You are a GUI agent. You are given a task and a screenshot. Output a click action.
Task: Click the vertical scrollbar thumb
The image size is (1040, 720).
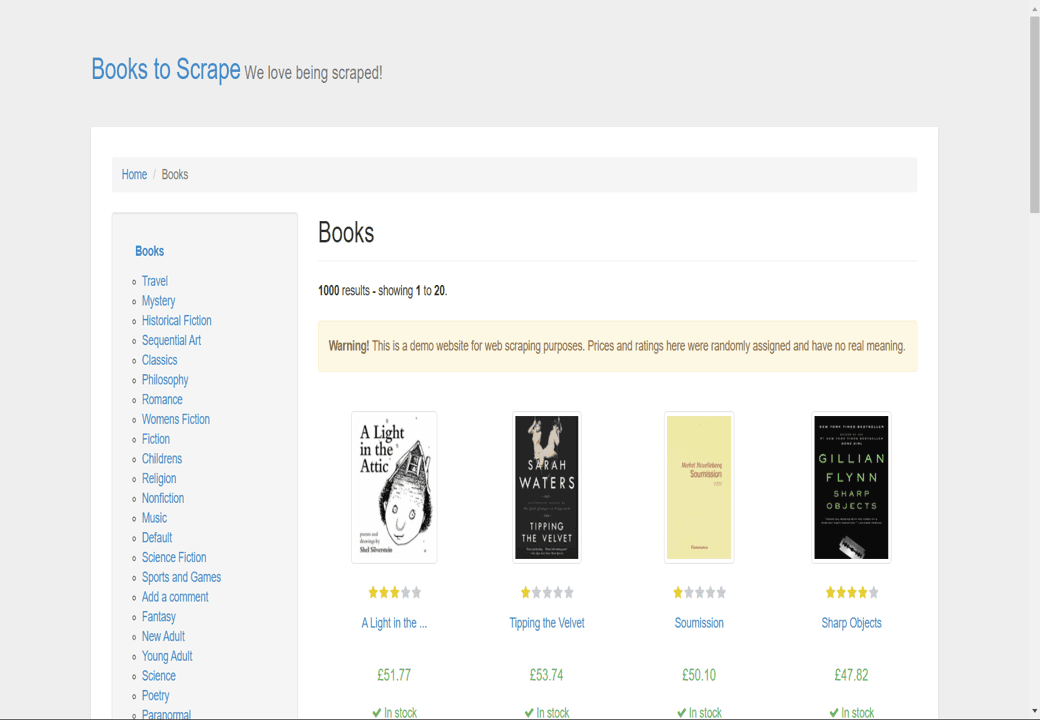1034,114
